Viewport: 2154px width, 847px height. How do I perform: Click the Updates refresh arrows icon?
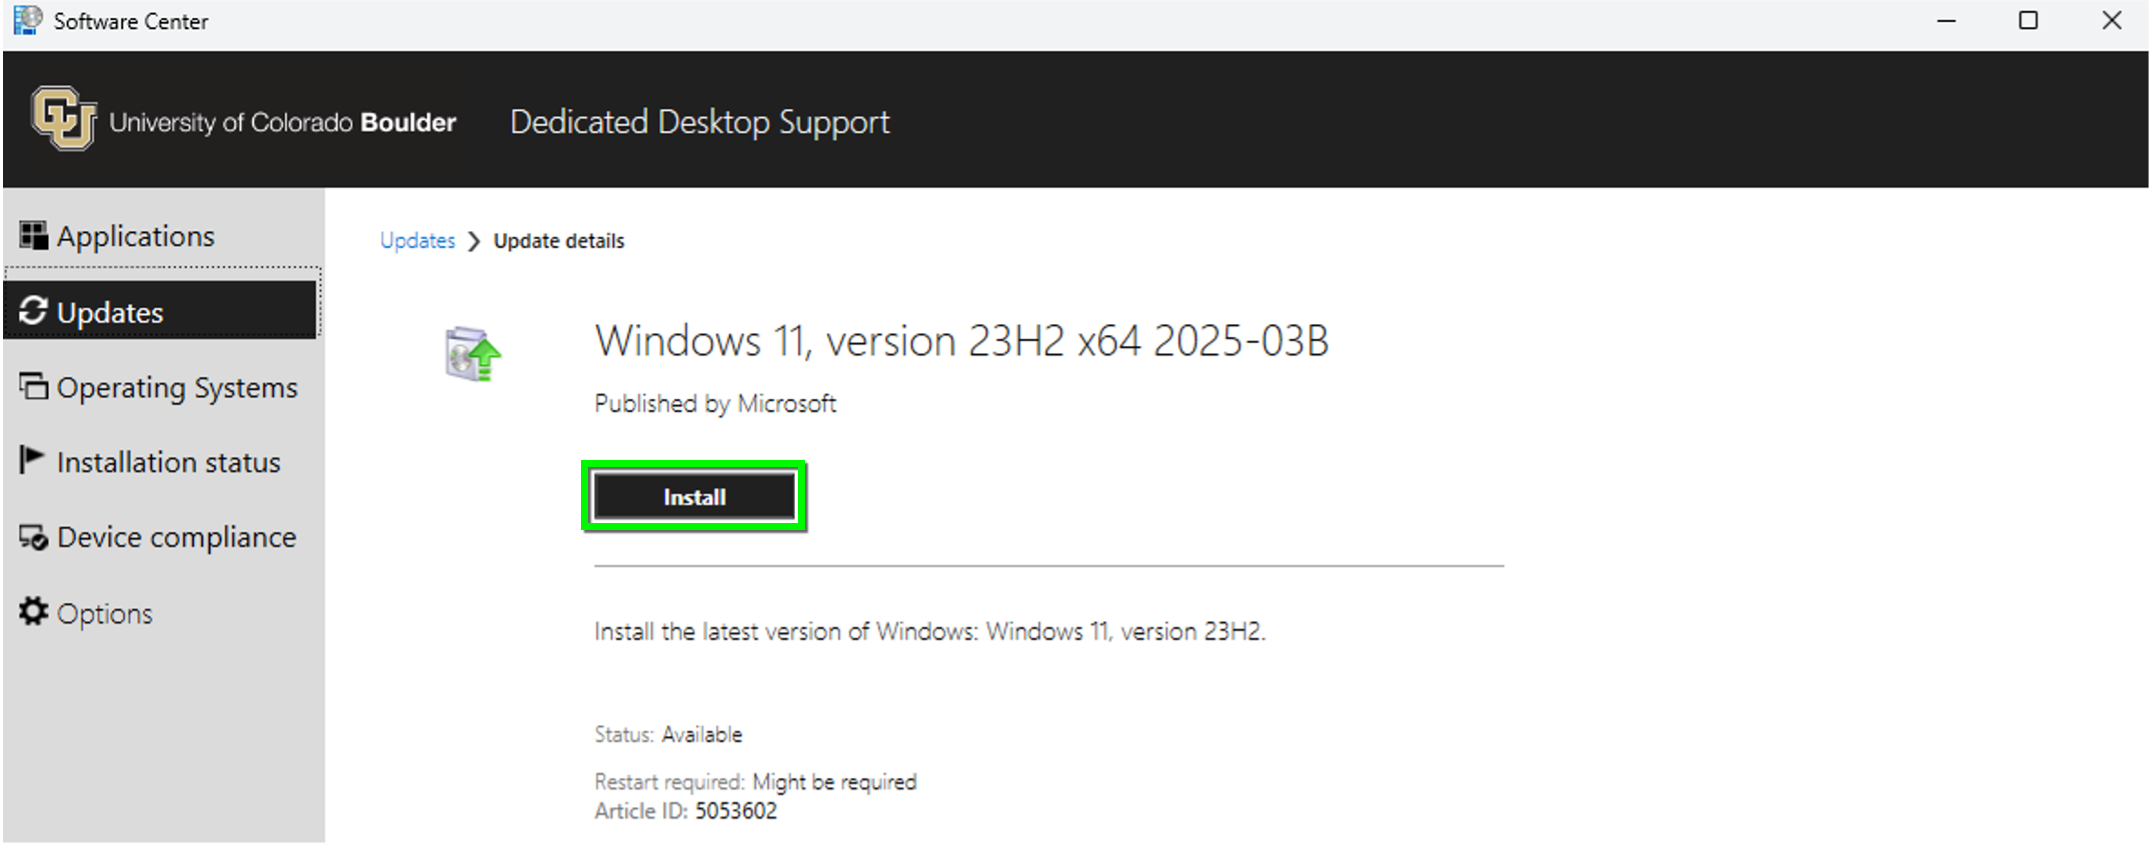(x=33, y=311)
